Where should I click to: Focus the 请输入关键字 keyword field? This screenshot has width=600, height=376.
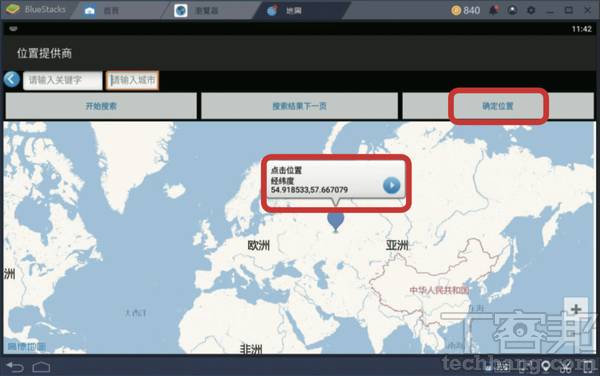click(x=63, y=80)
